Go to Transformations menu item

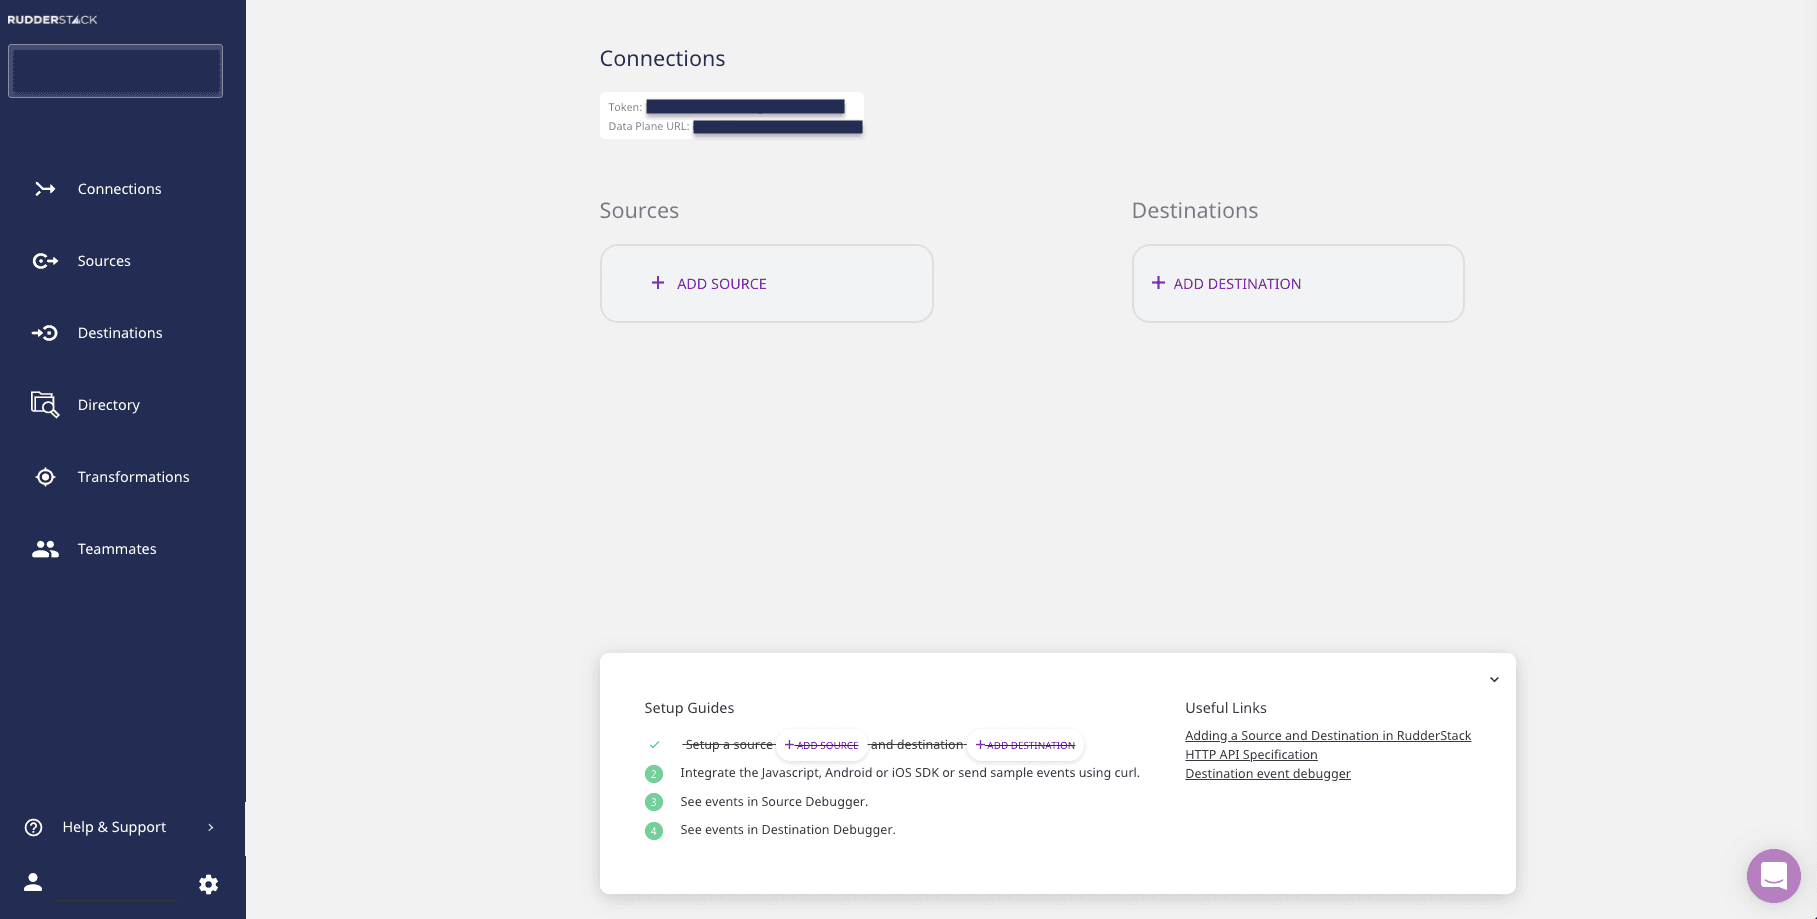(133, 477)
